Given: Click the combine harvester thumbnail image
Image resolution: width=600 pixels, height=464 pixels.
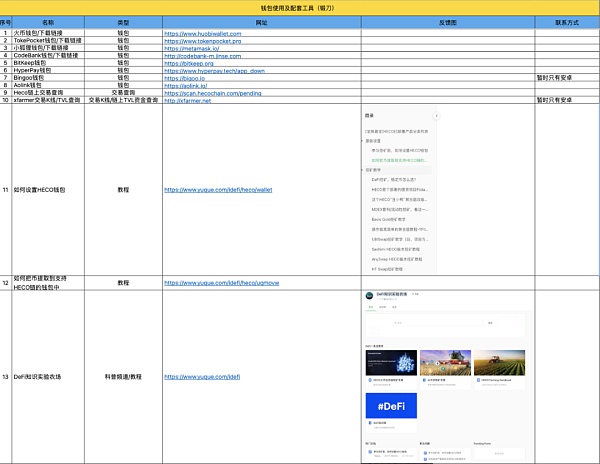Looking at the screenshot, I should click(446, 363).
